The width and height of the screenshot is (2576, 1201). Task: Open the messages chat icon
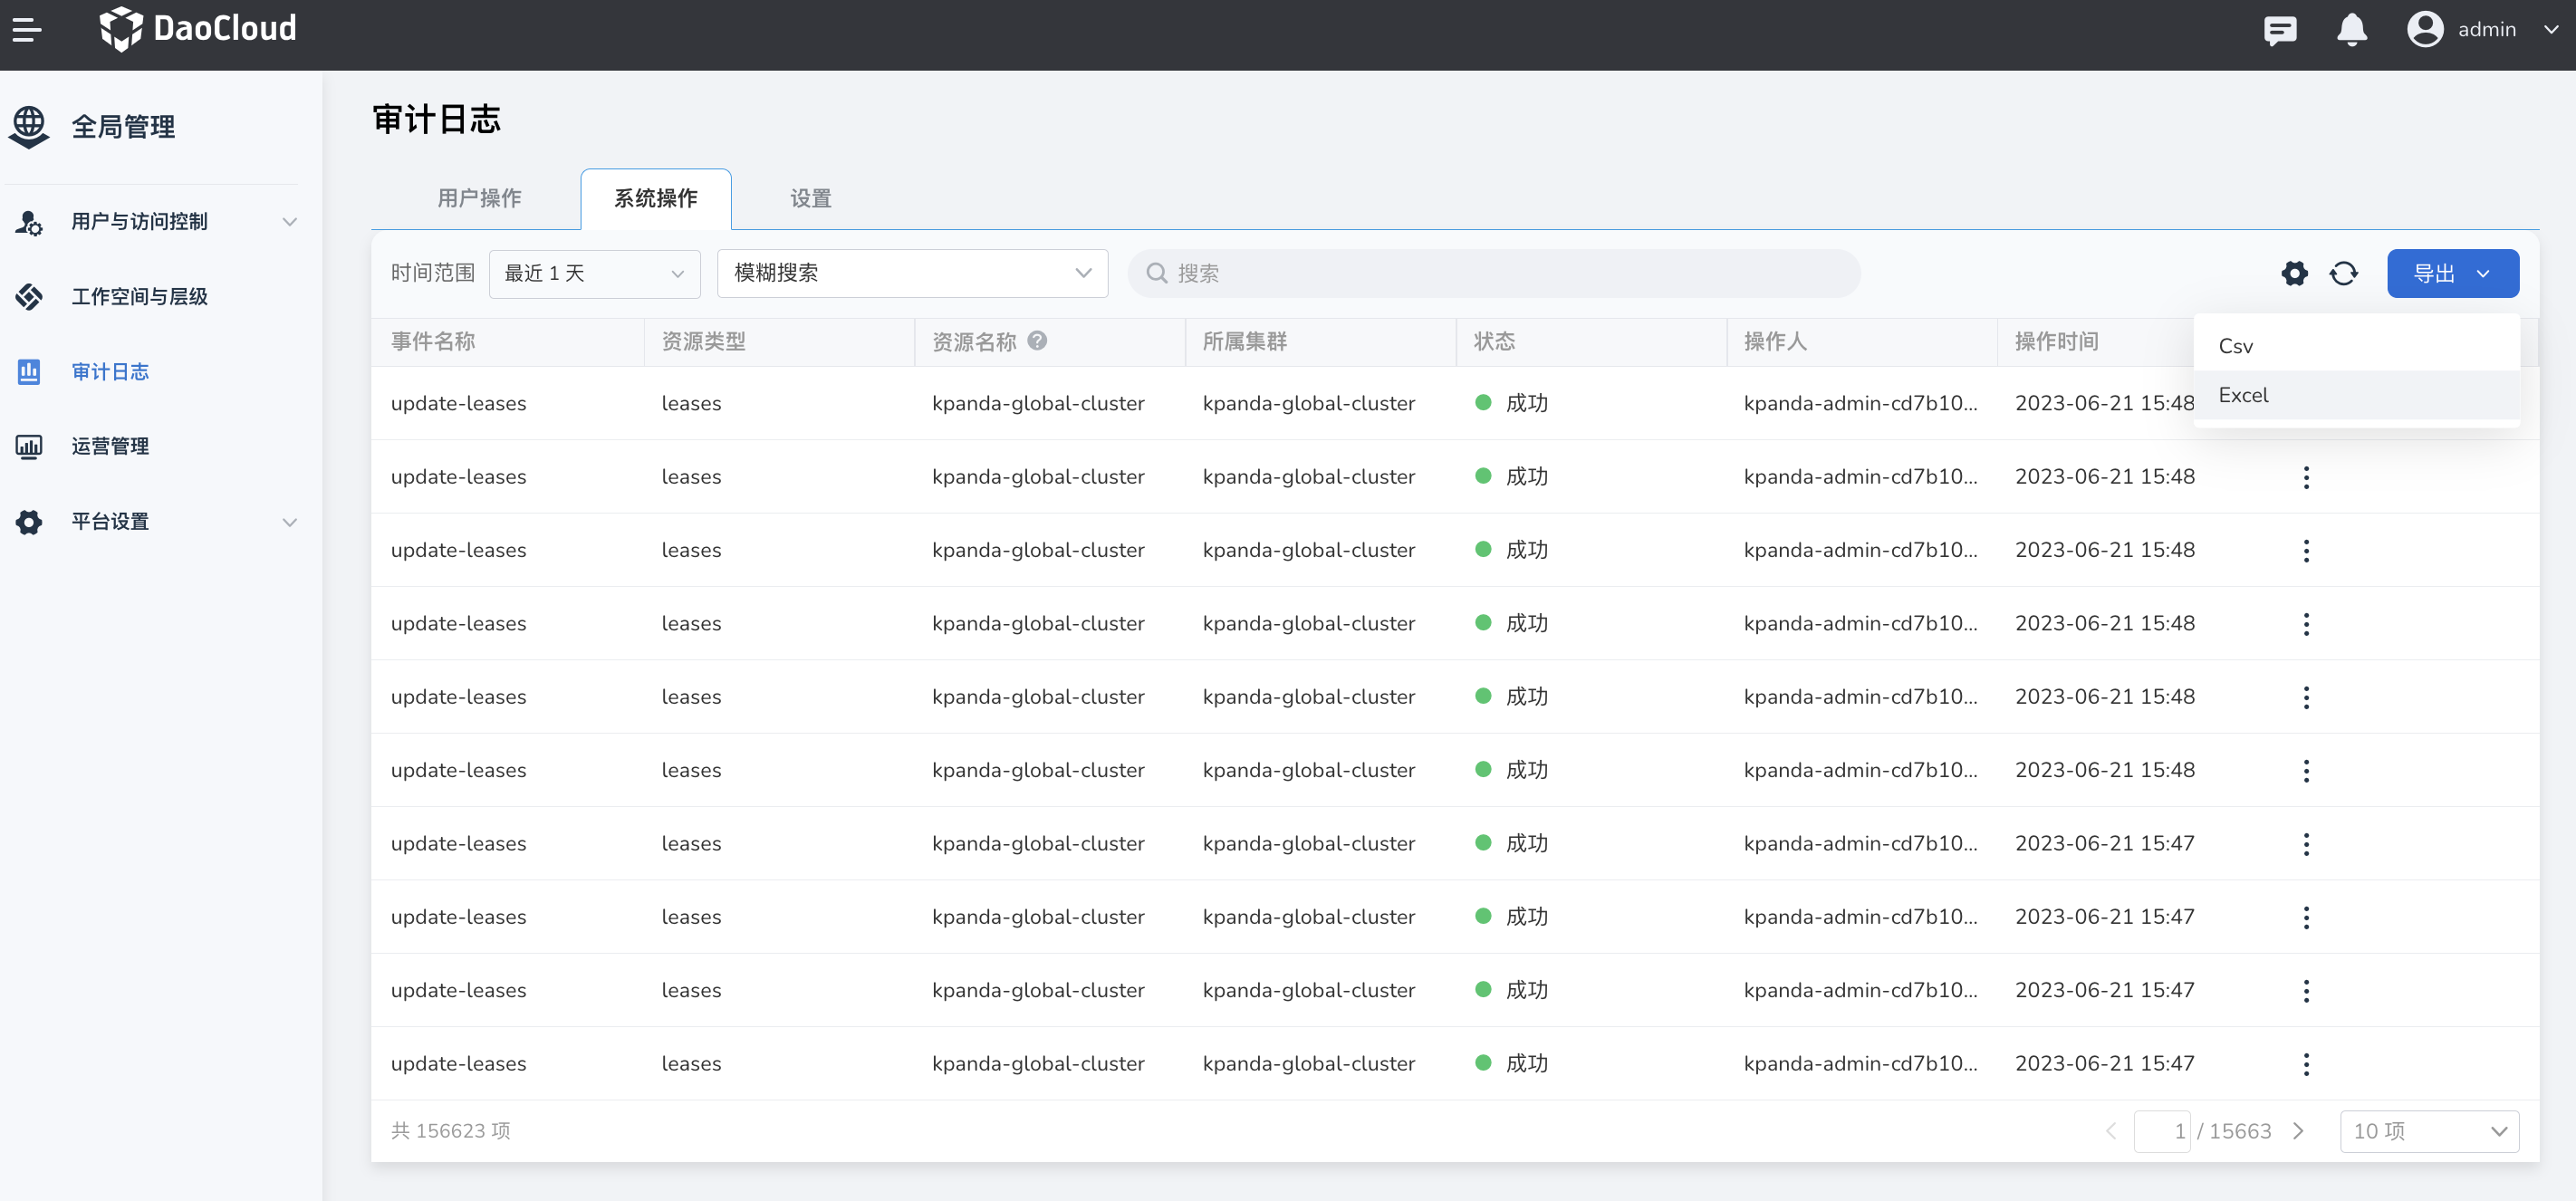coord(2280,30)
